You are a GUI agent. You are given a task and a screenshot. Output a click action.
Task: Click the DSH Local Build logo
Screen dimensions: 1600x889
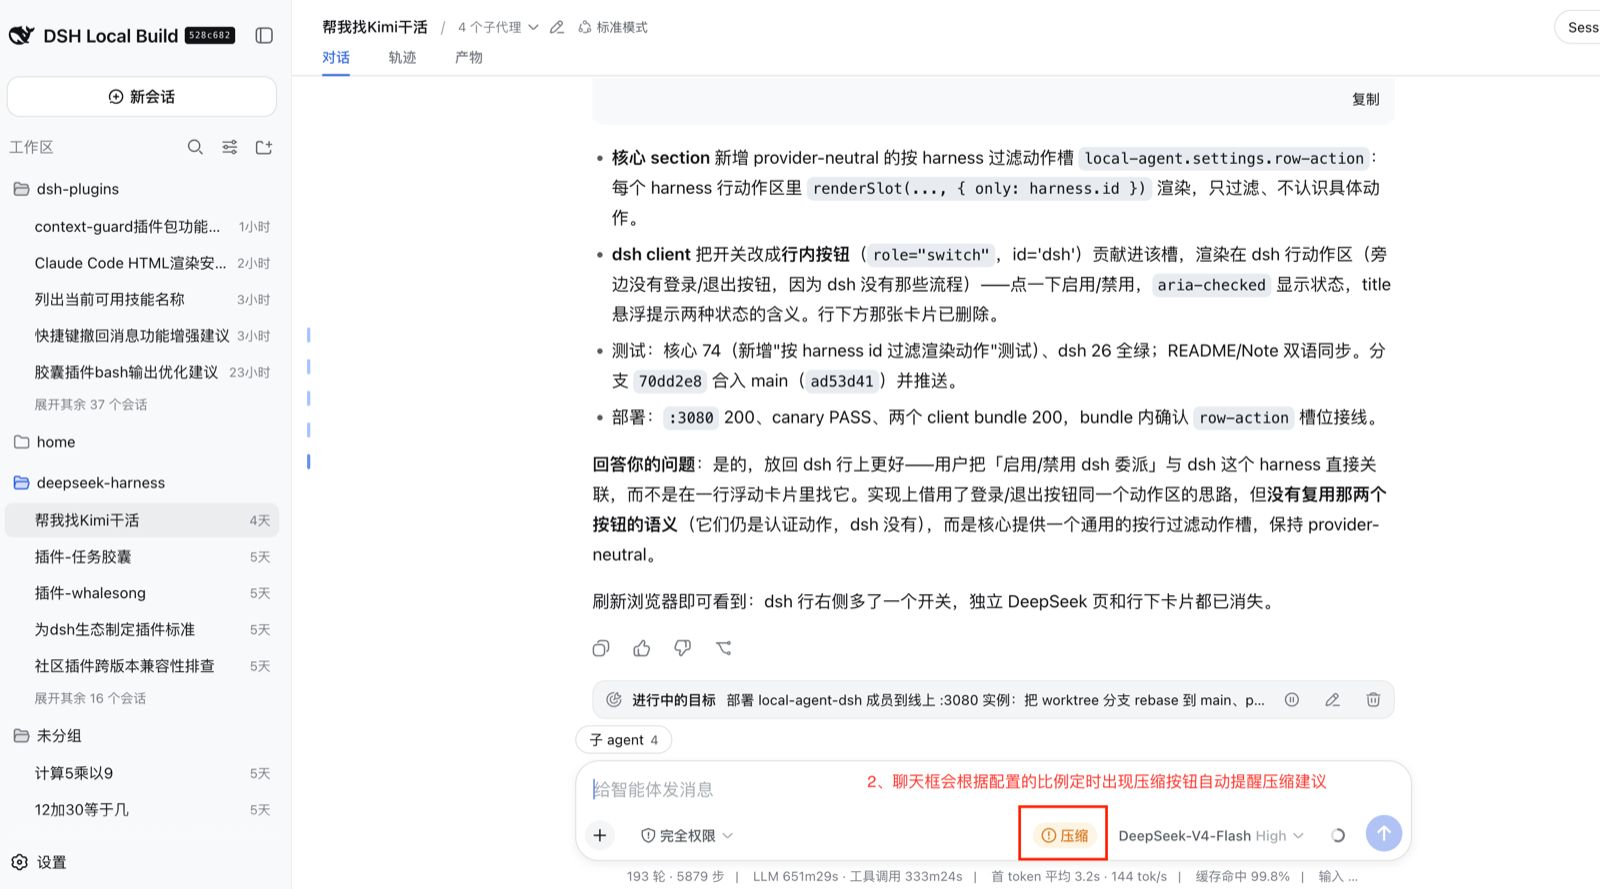pos(22,35)
